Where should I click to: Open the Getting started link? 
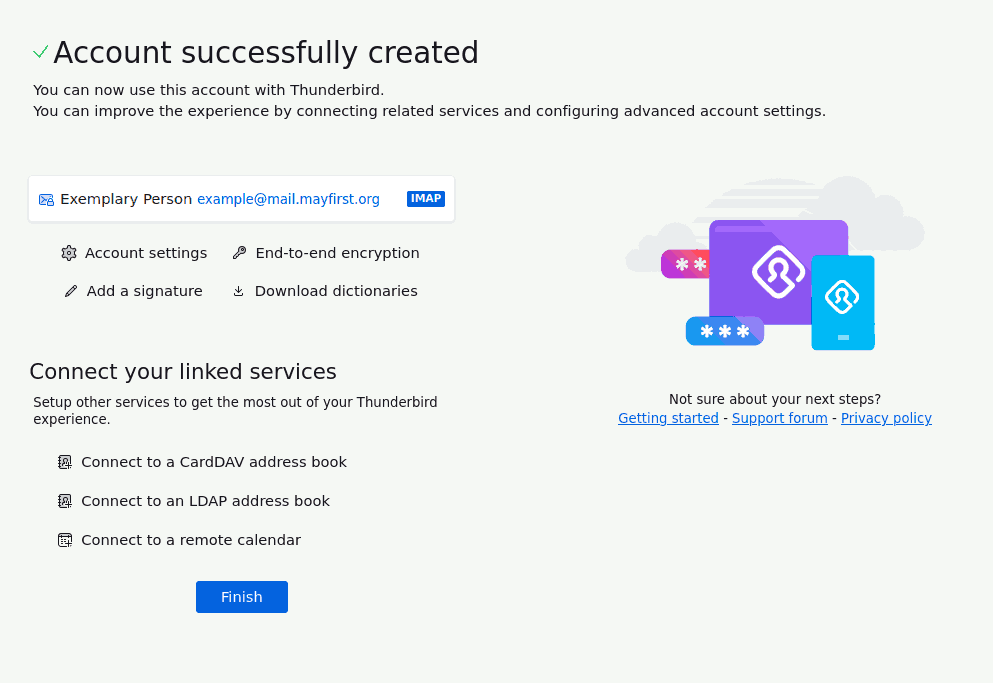pos(668,418)
